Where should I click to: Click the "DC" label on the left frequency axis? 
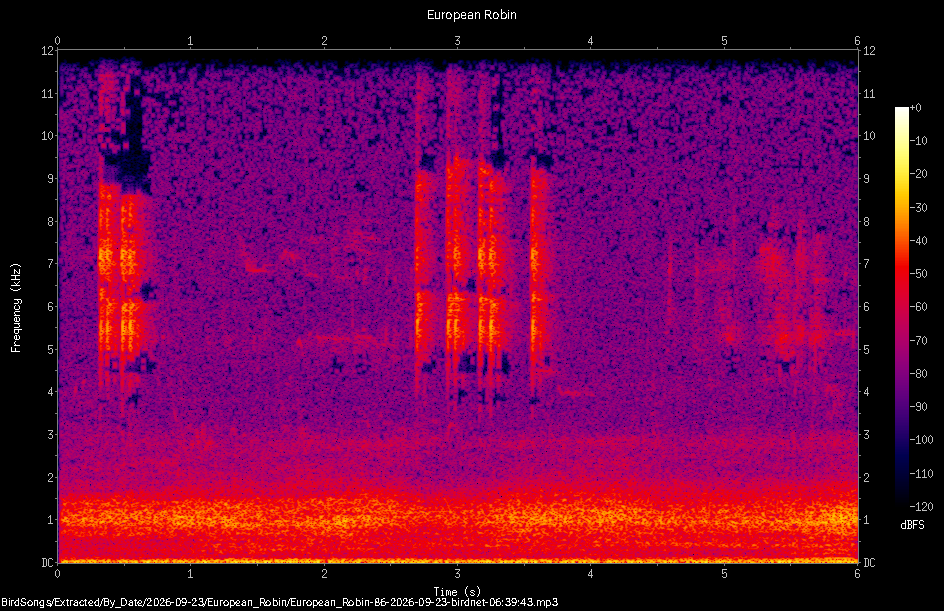pos(47,563)
